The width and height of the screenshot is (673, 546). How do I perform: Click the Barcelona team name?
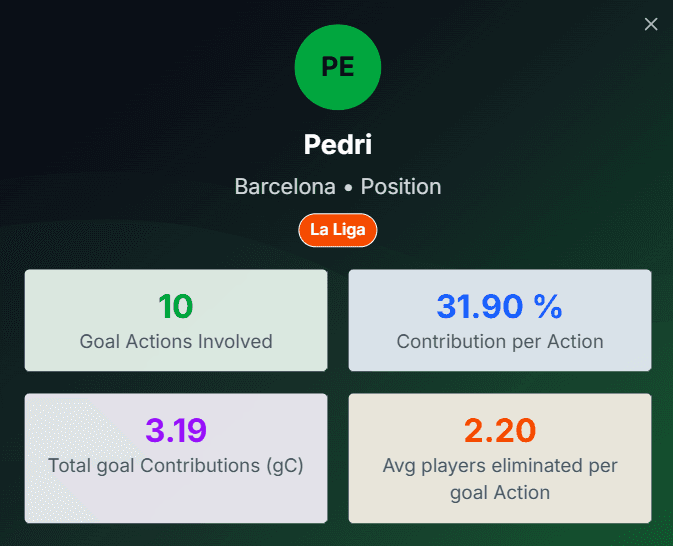[x=284, y=187]
